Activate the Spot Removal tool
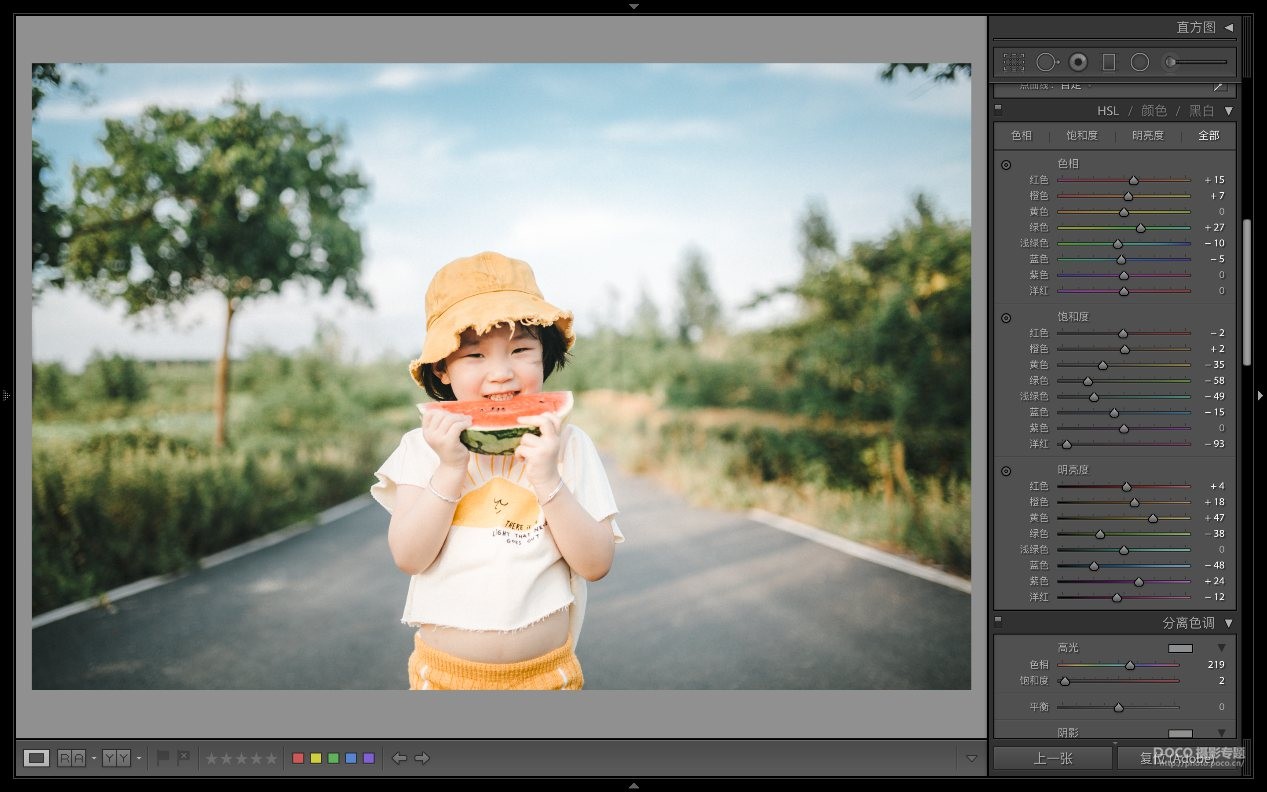 tap(1046, 62)
